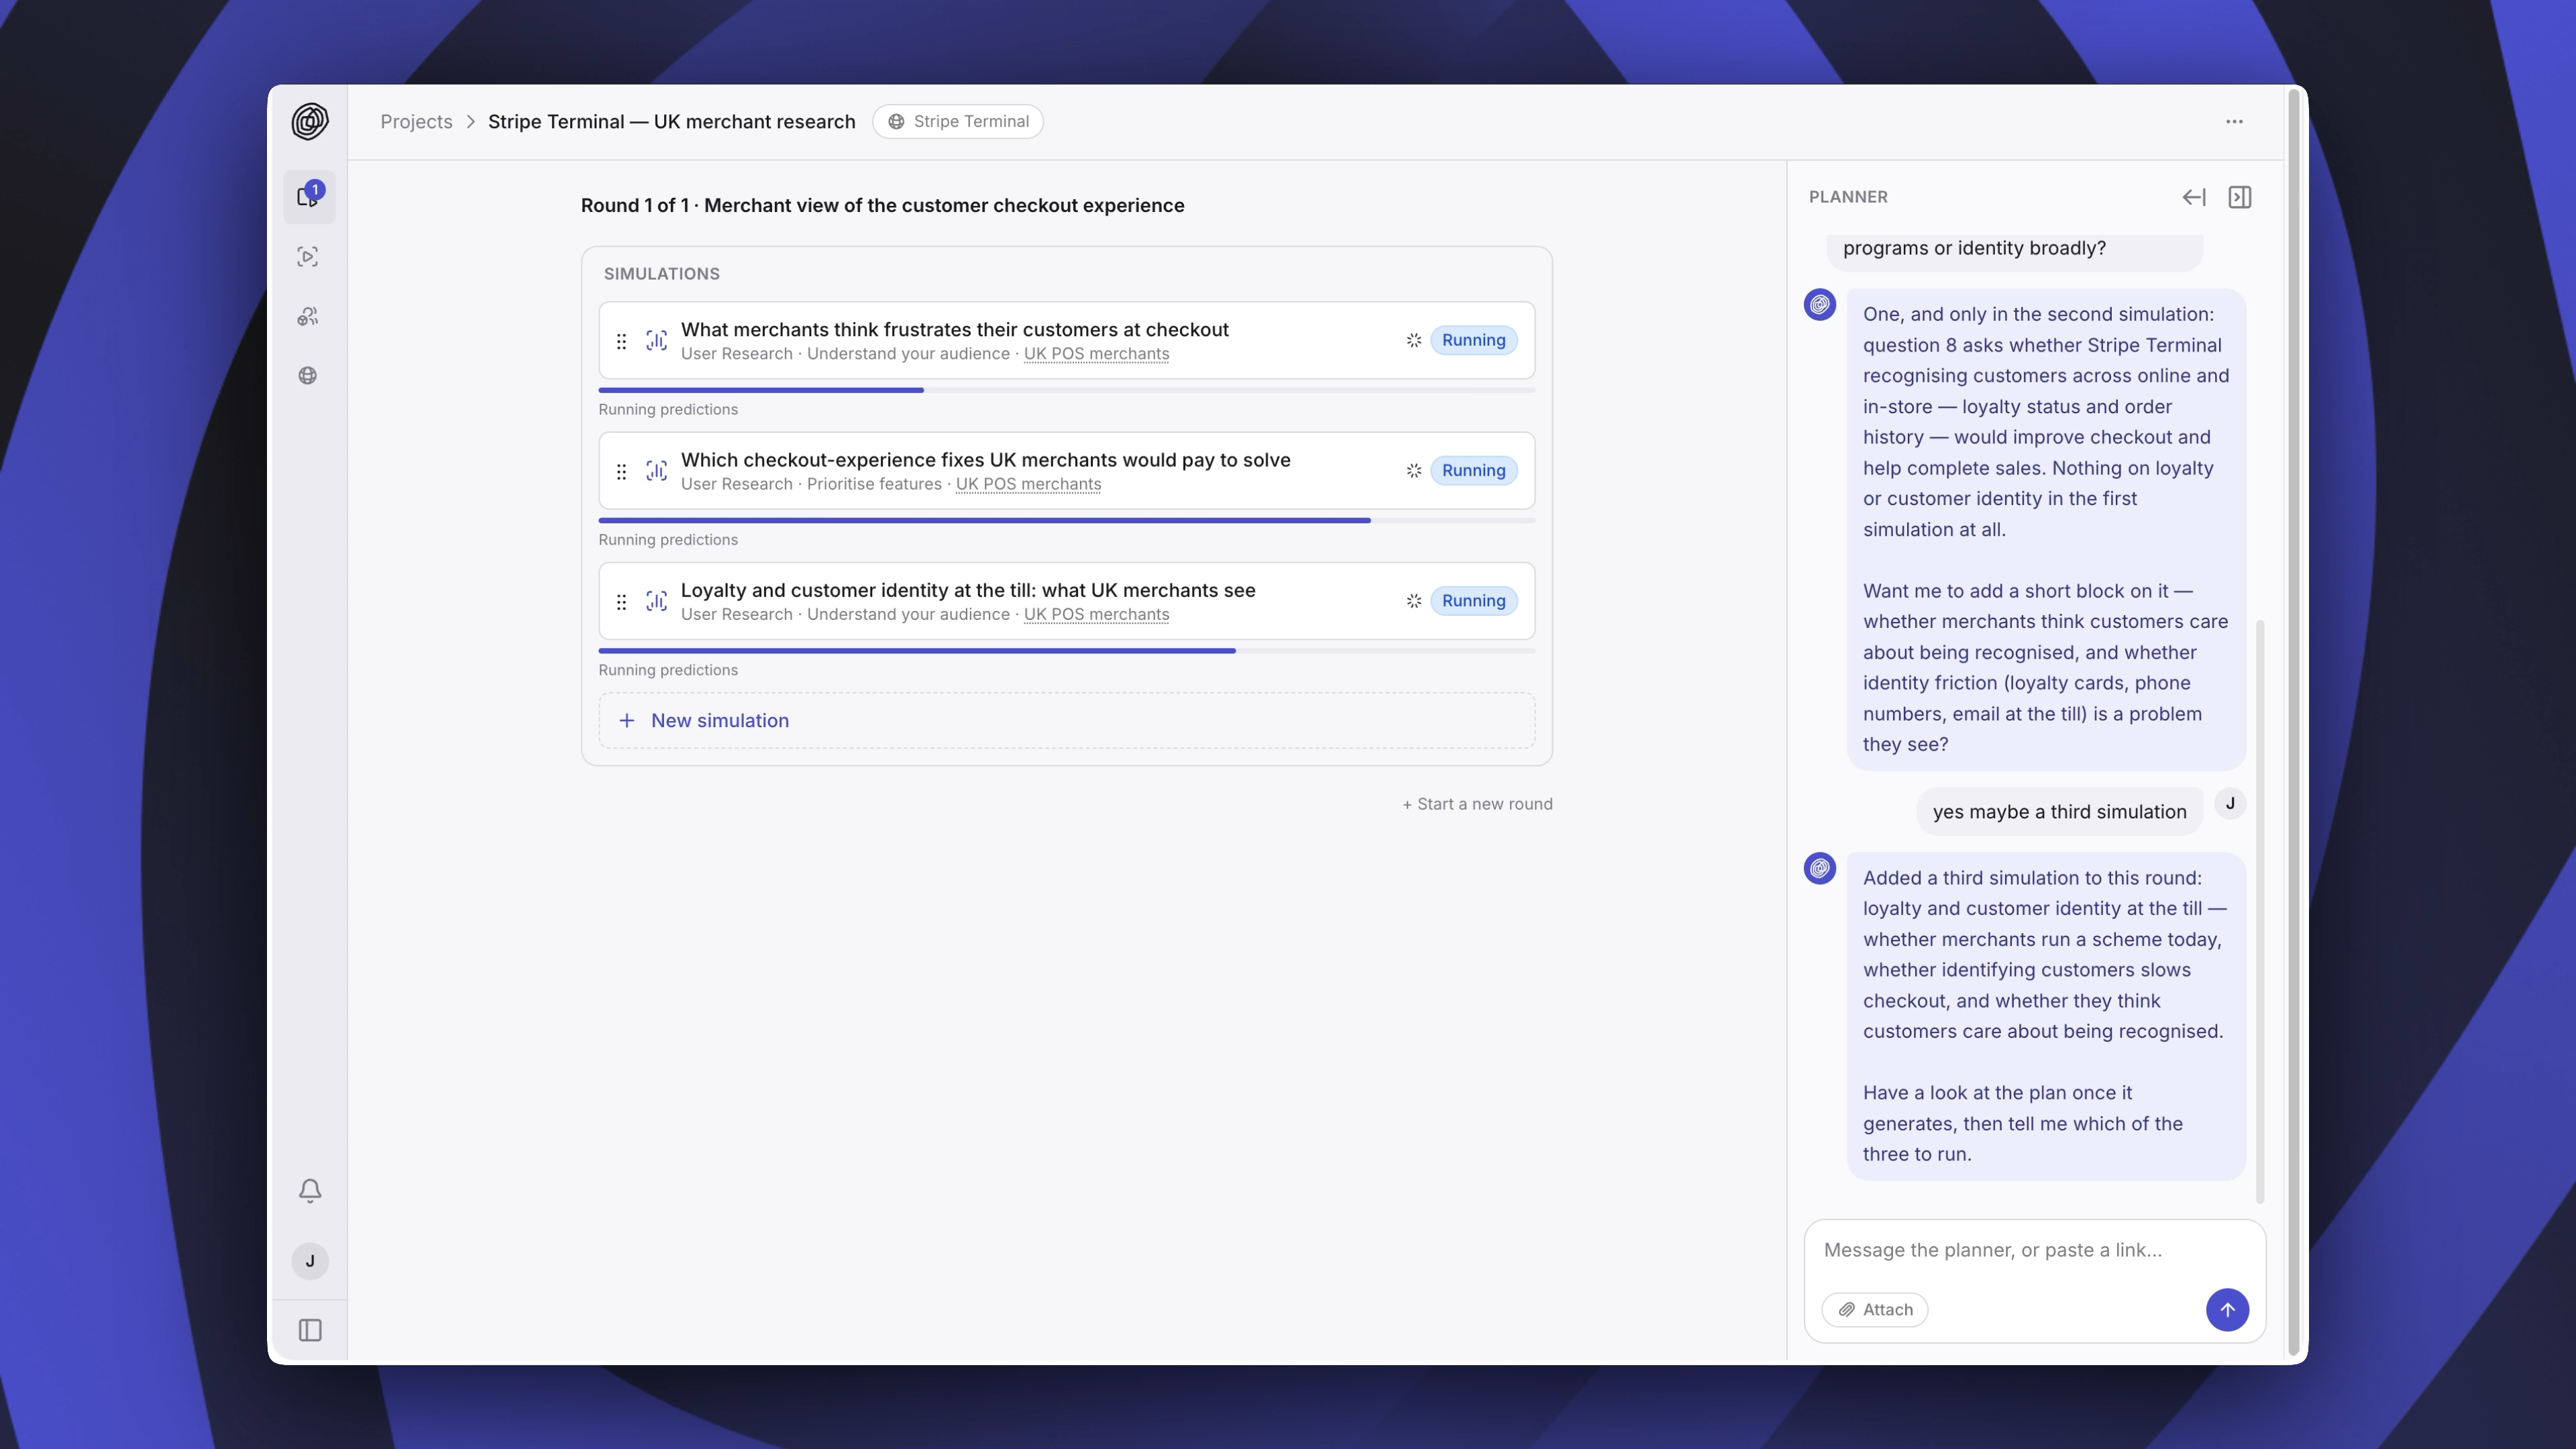The image size is (2576, 1449).
Task: Click the simulation type icon beside 'Which checkout-experience fixes'
Action: click(656, 471)
